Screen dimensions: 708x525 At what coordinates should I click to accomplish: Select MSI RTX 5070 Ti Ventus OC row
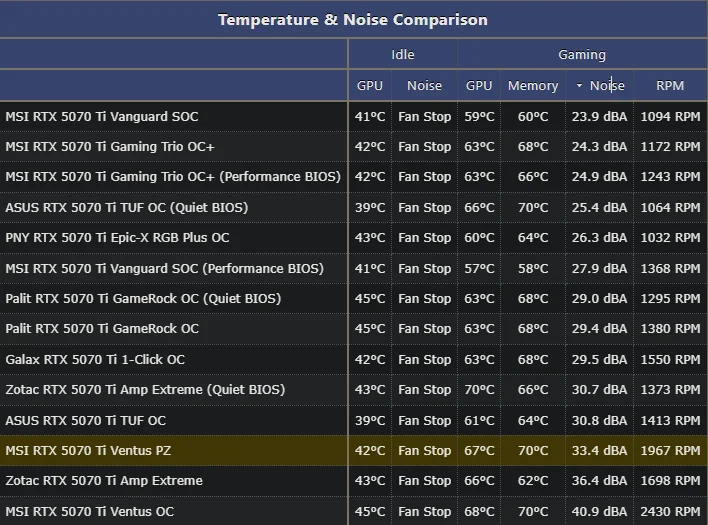(x=89, y=511)
